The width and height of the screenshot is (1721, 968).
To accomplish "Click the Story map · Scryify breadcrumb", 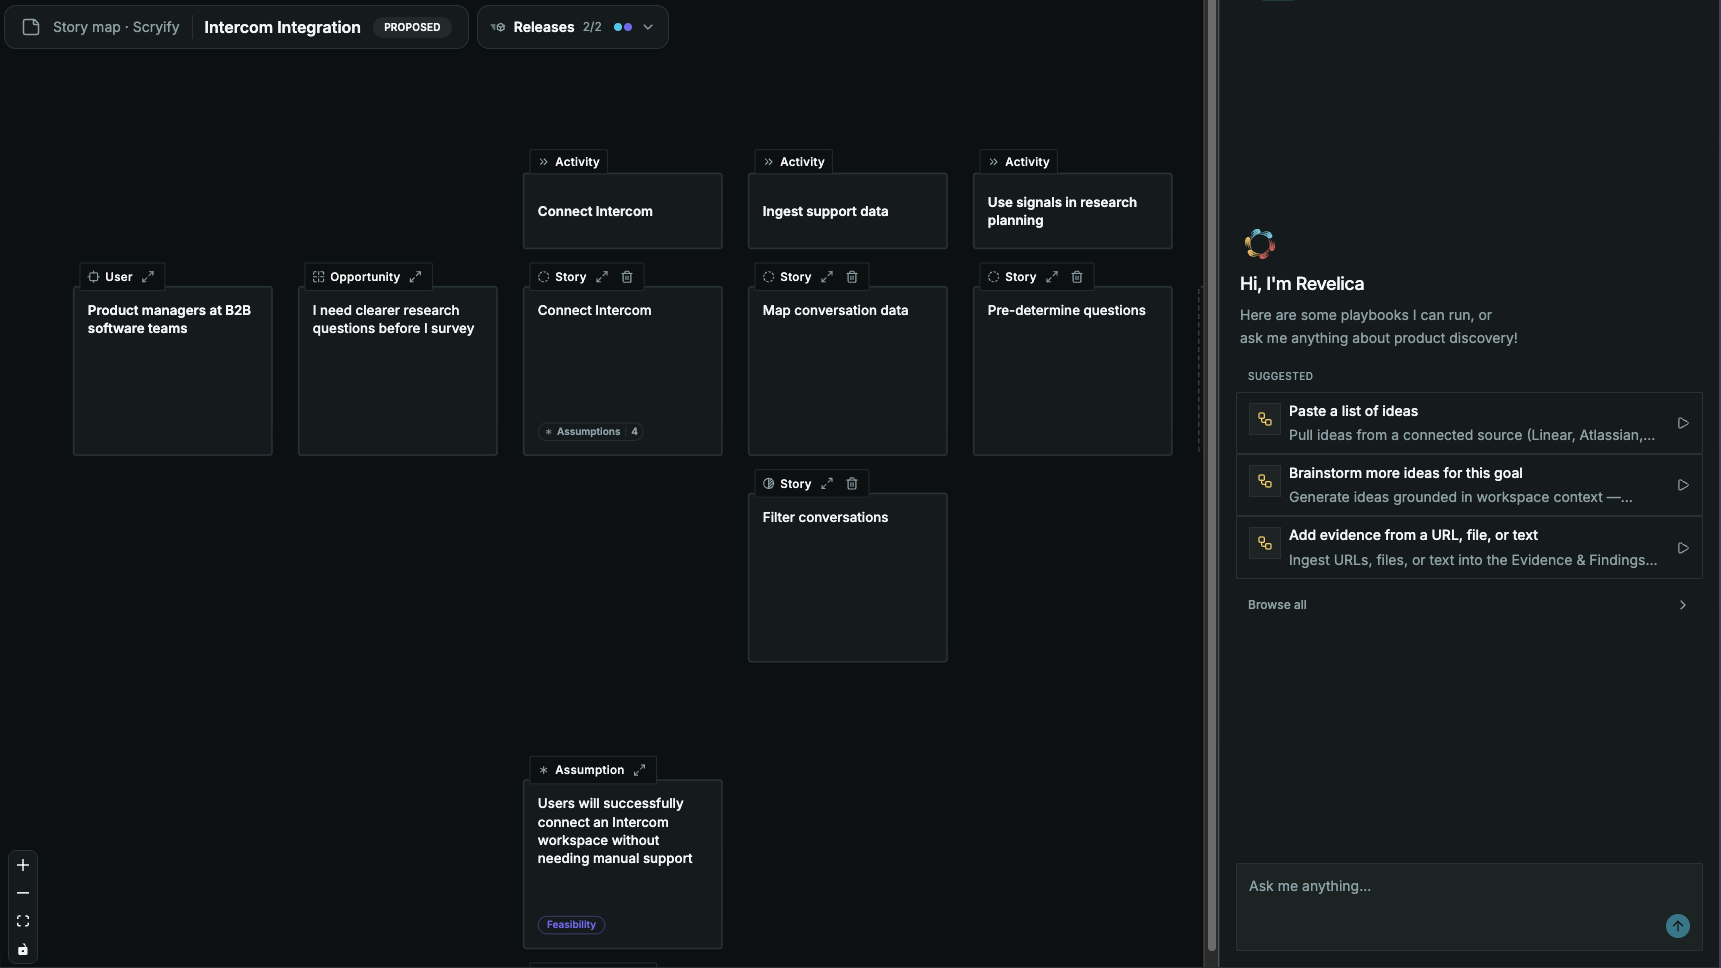I will 116,27.
